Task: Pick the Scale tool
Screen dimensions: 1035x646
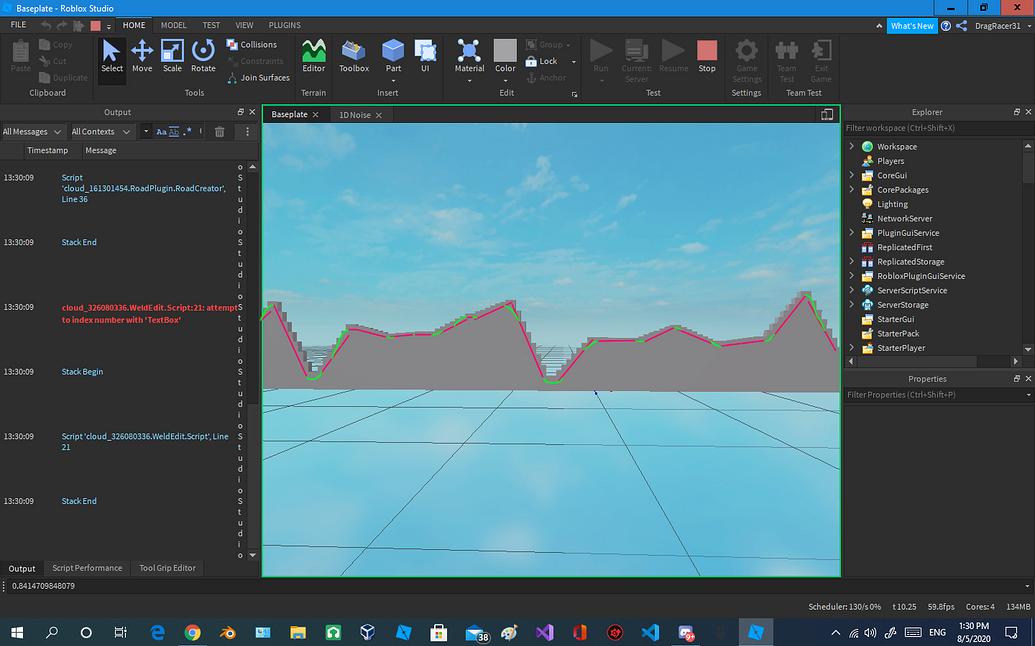Action: 172,57
